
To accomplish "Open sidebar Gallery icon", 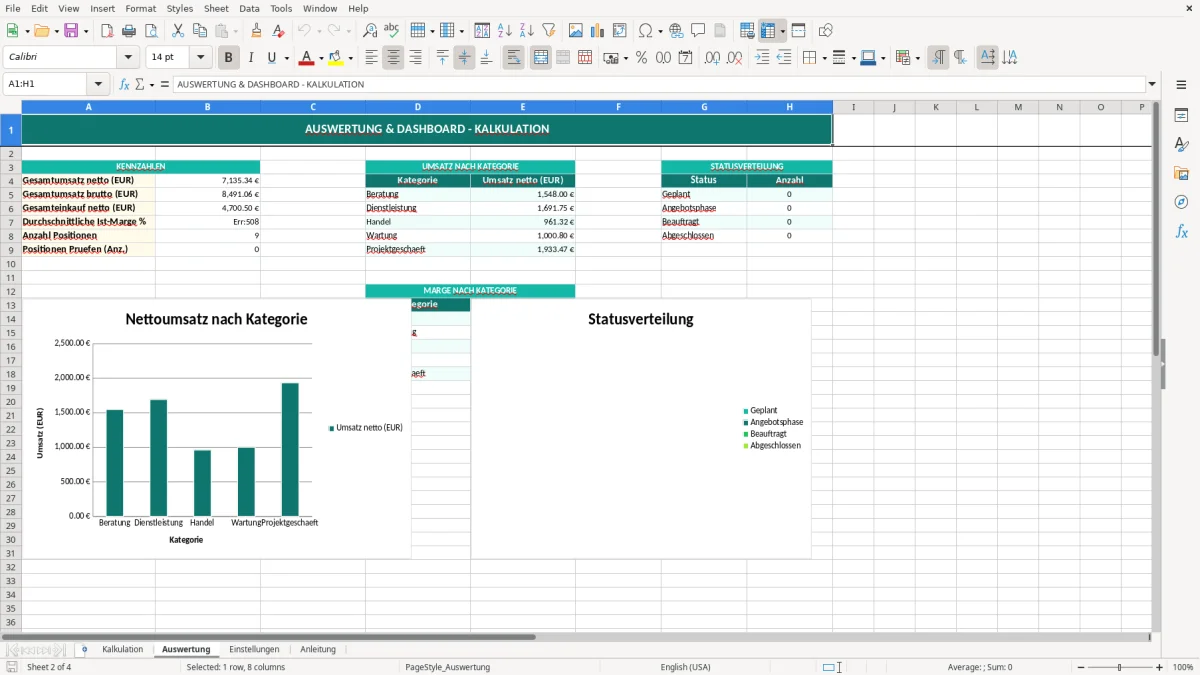I will [1181, 174].
